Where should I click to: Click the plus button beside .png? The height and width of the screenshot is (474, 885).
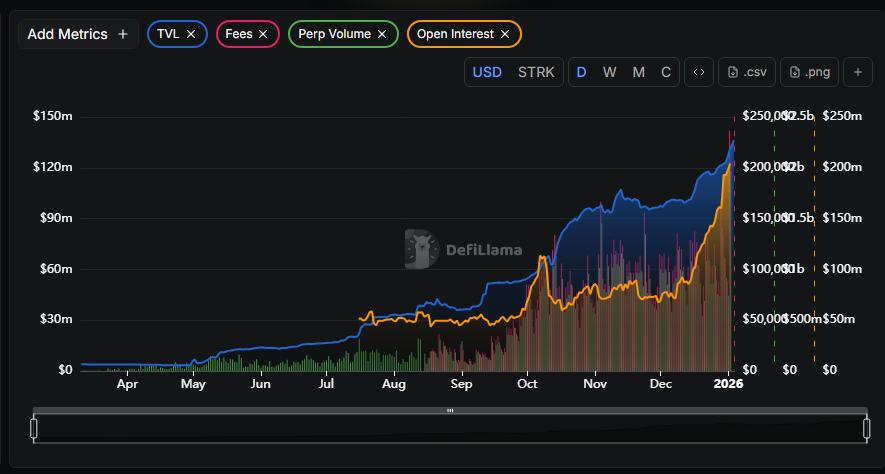pyautogui.click(x=858, y=72)
